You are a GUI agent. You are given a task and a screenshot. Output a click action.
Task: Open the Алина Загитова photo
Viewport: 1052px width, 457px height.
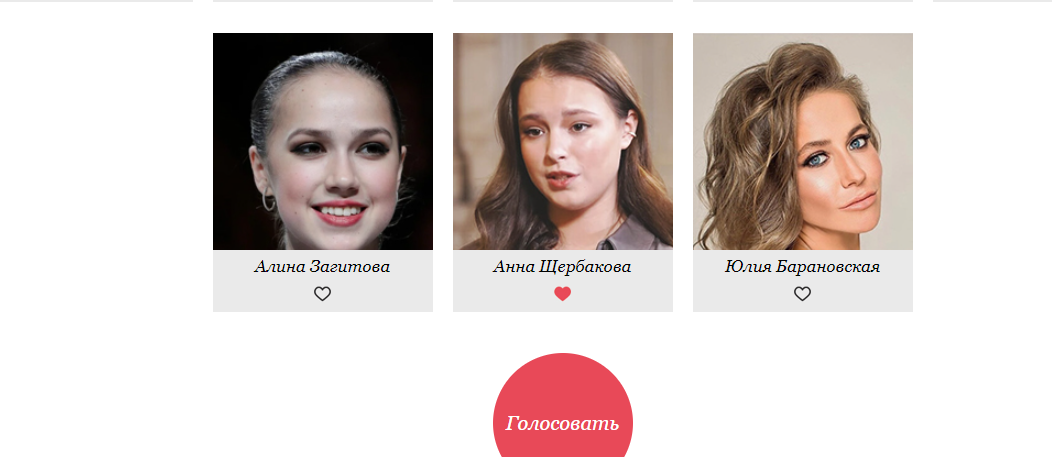coord(323,142)
